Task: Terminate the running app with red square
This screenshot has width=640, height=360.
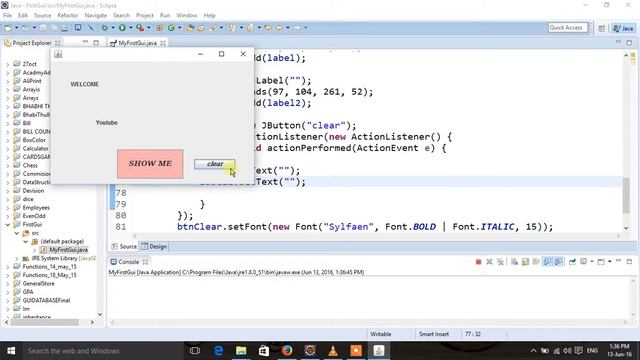Action: [478, 262]
